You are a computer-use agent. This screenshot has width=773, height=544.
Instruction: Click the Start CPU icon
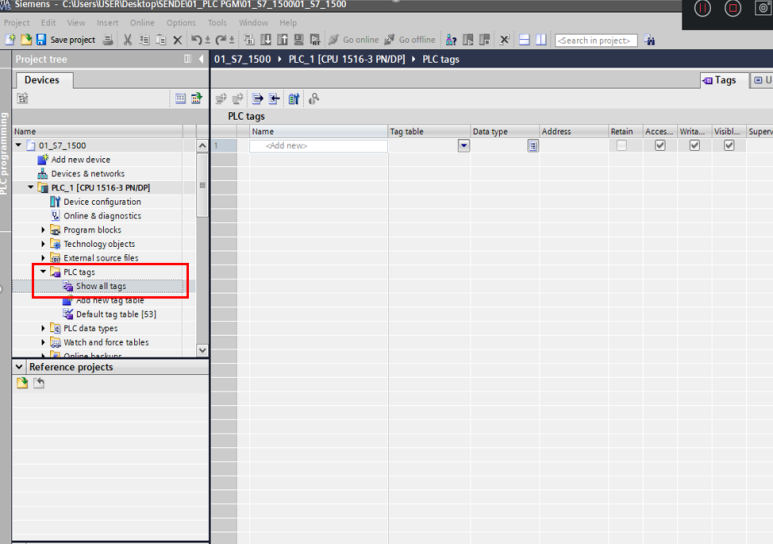468,39
